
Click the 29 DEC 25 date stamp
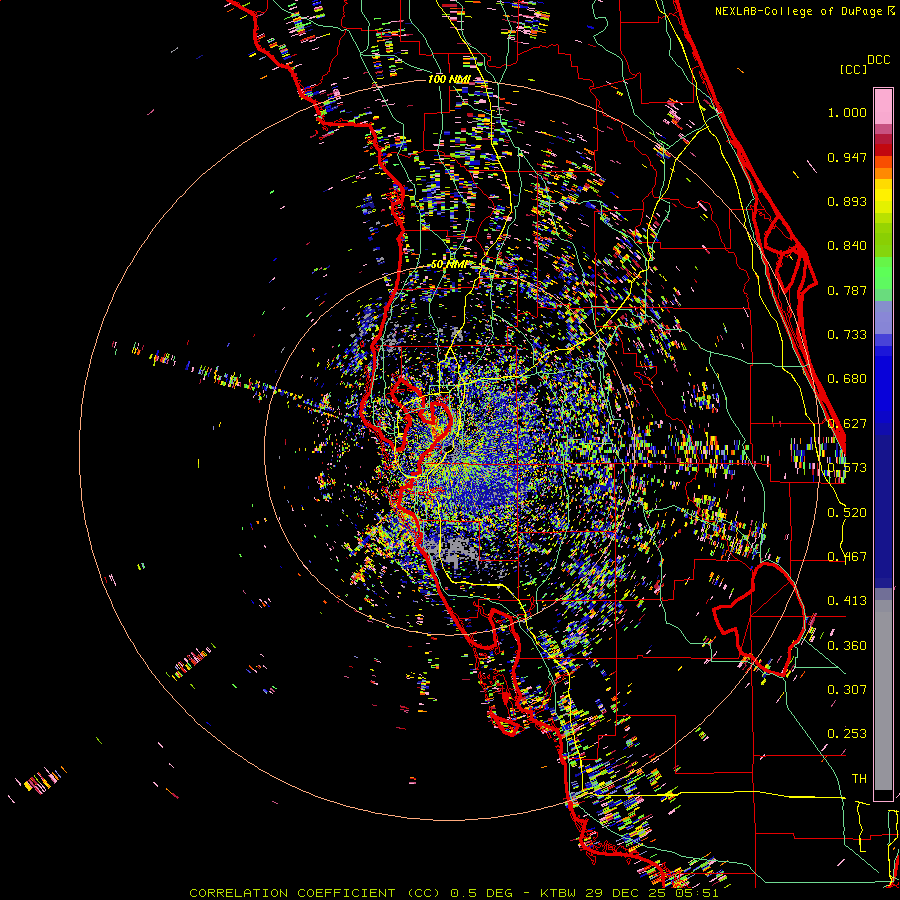(x=626, y=893)
